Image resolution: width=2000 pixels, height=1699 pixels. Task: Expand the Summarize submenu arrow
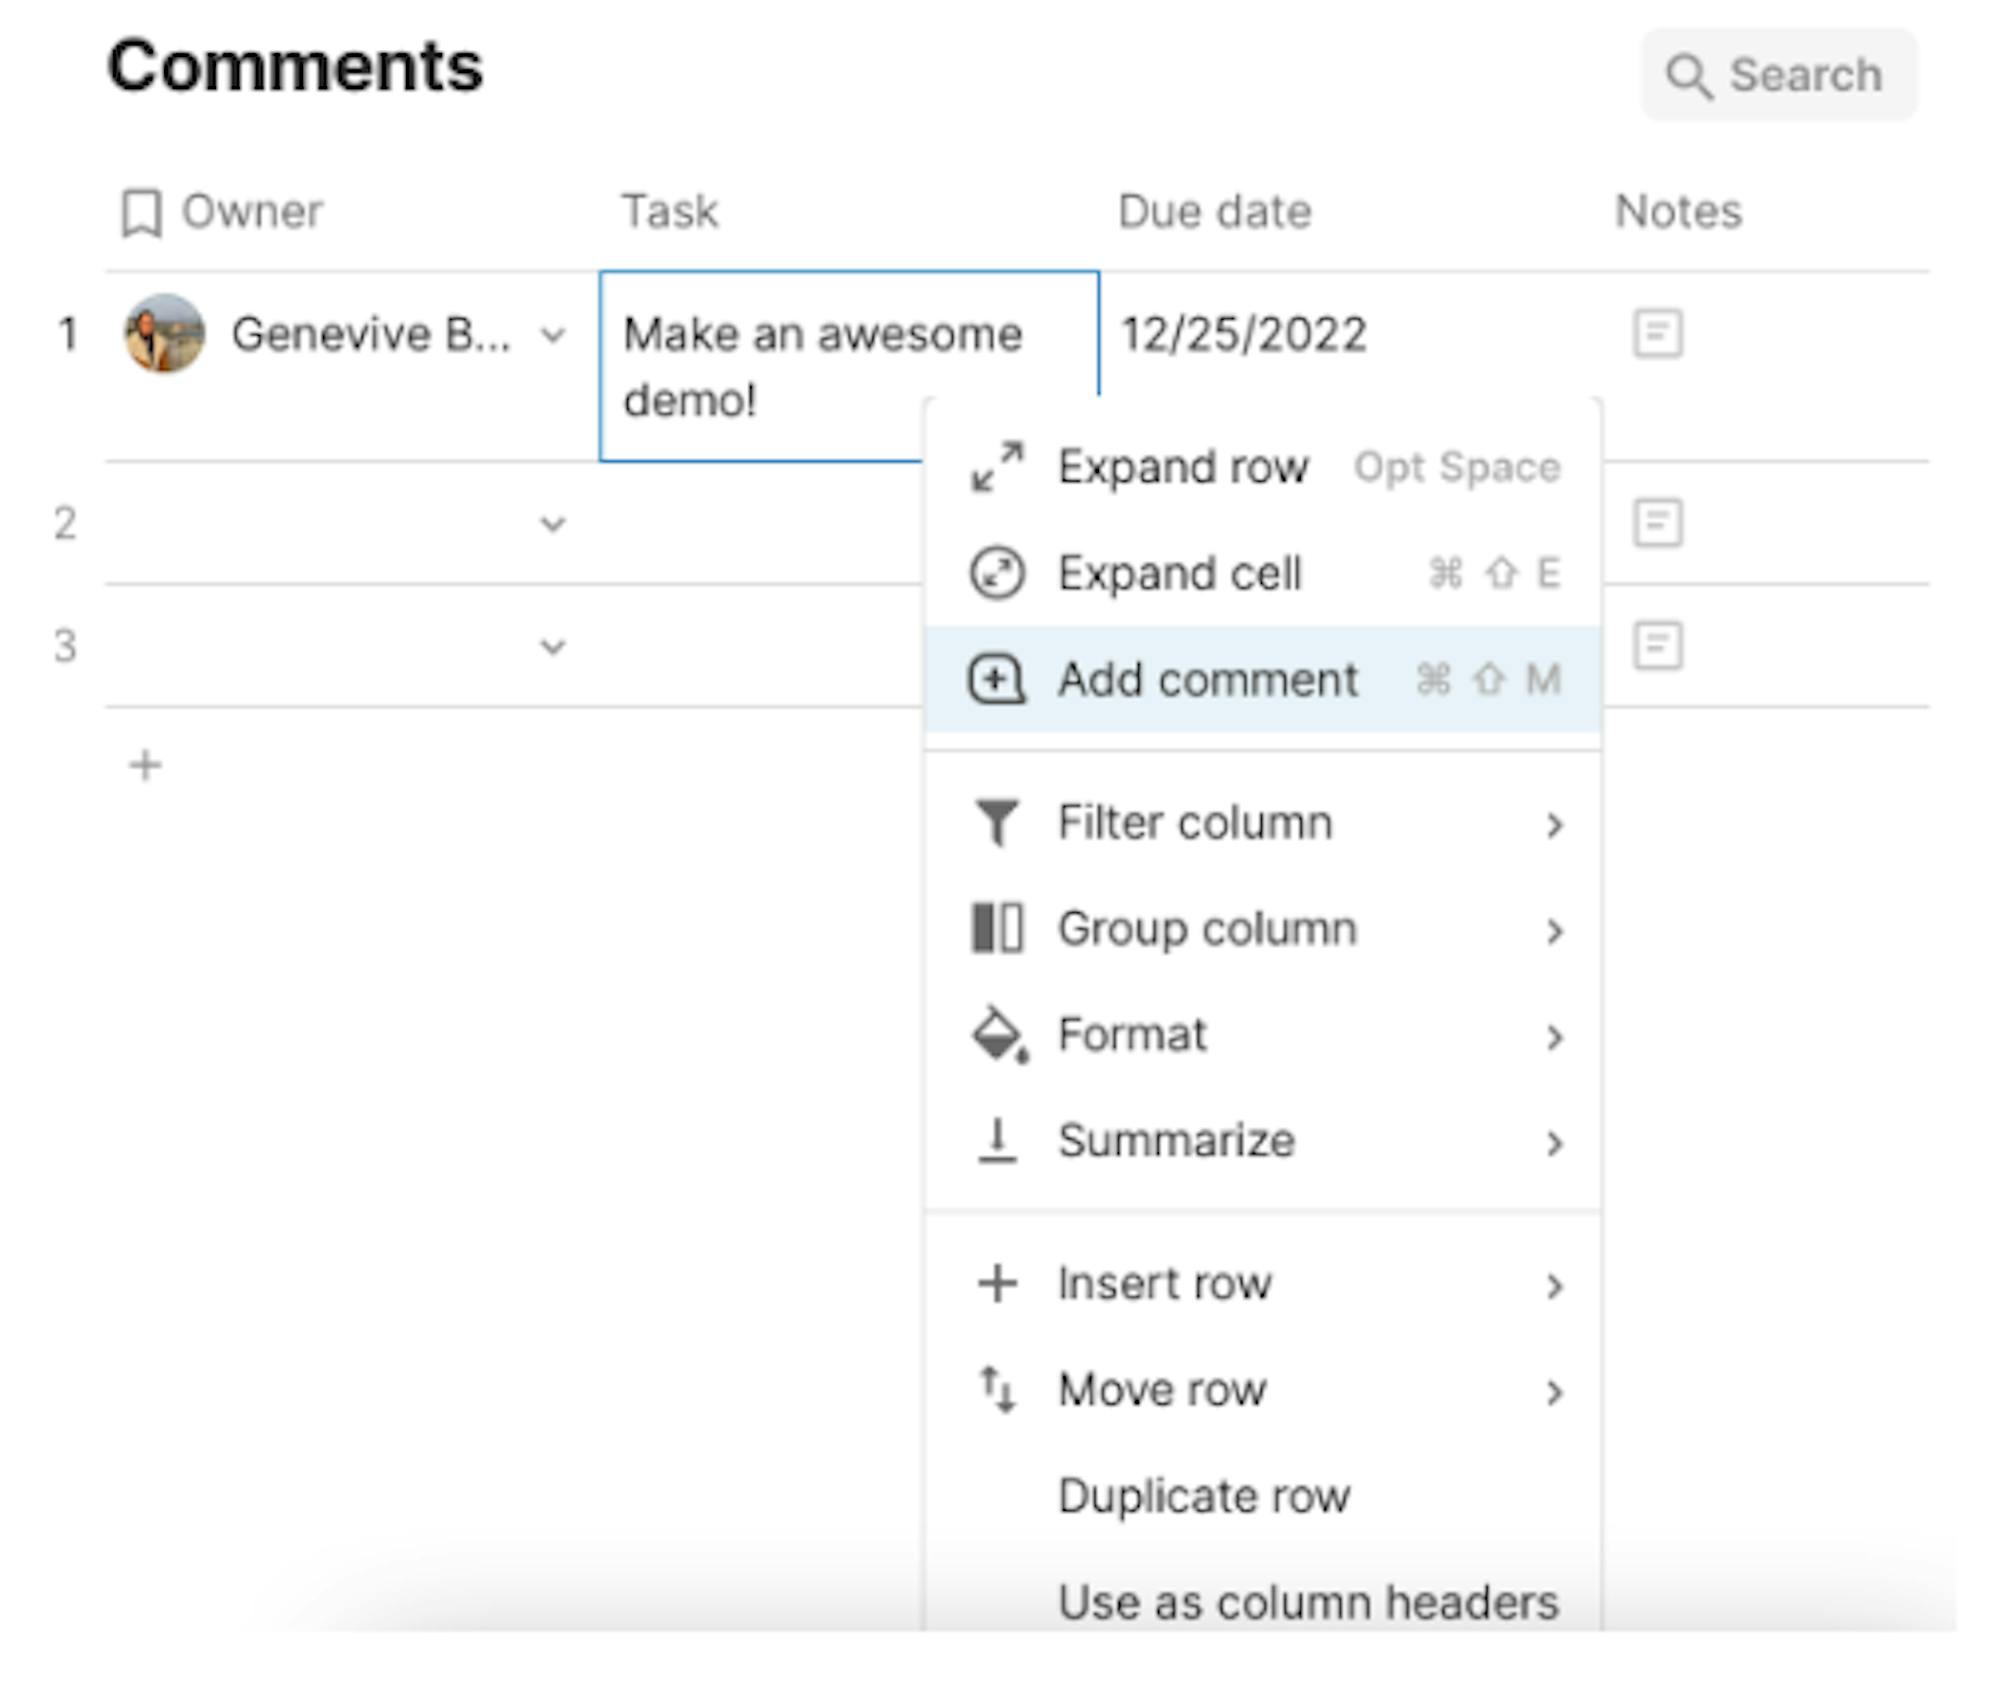pos(1554,1142)
